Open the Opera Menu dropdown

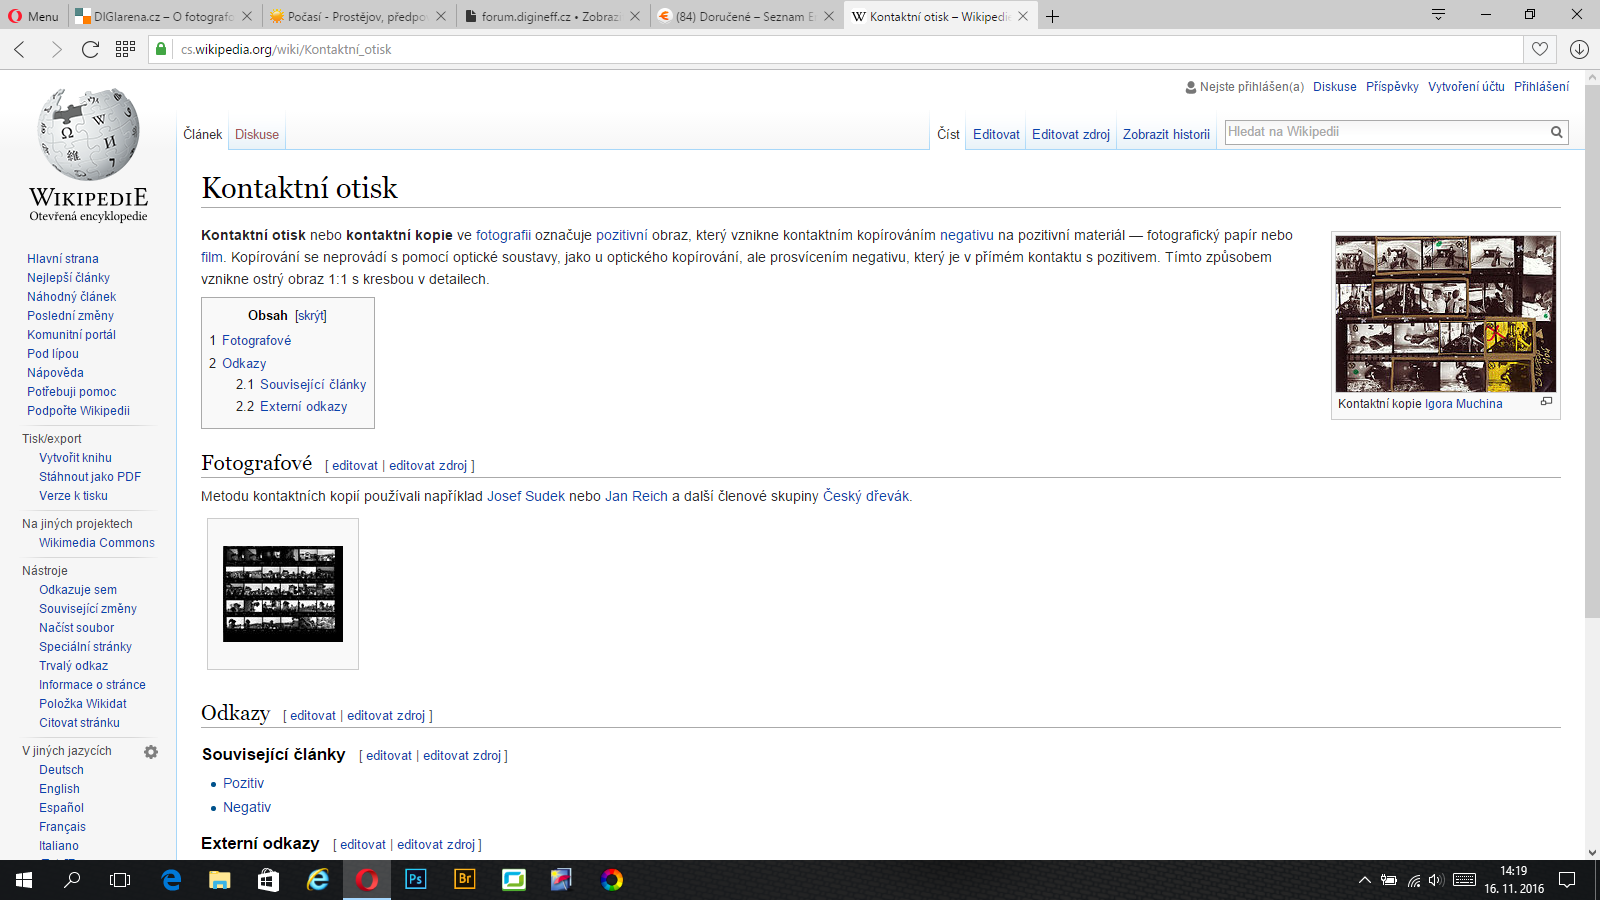tap(34, 16)
